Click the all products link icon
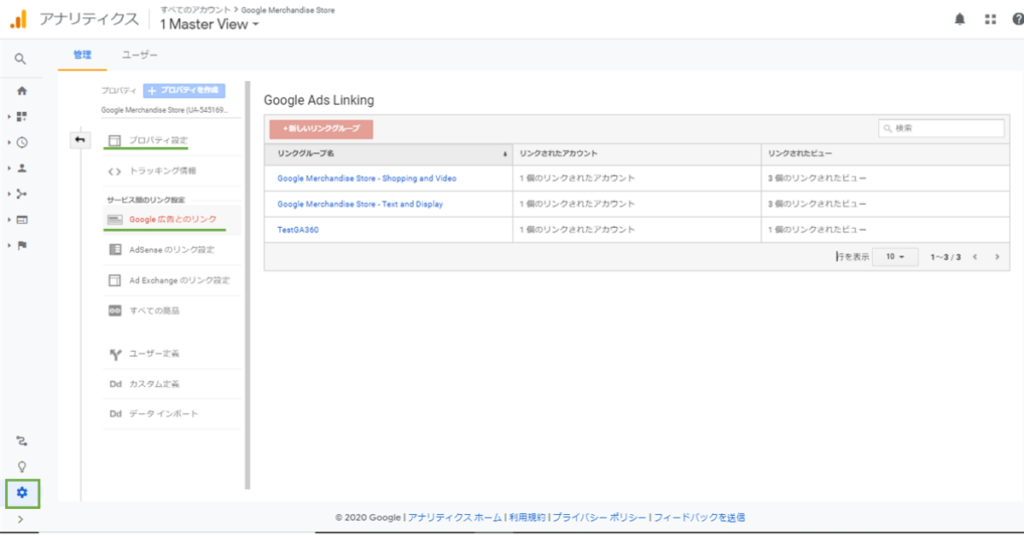Image resolution: width=1024 pixels, height=538 pixels. point(115,311)
